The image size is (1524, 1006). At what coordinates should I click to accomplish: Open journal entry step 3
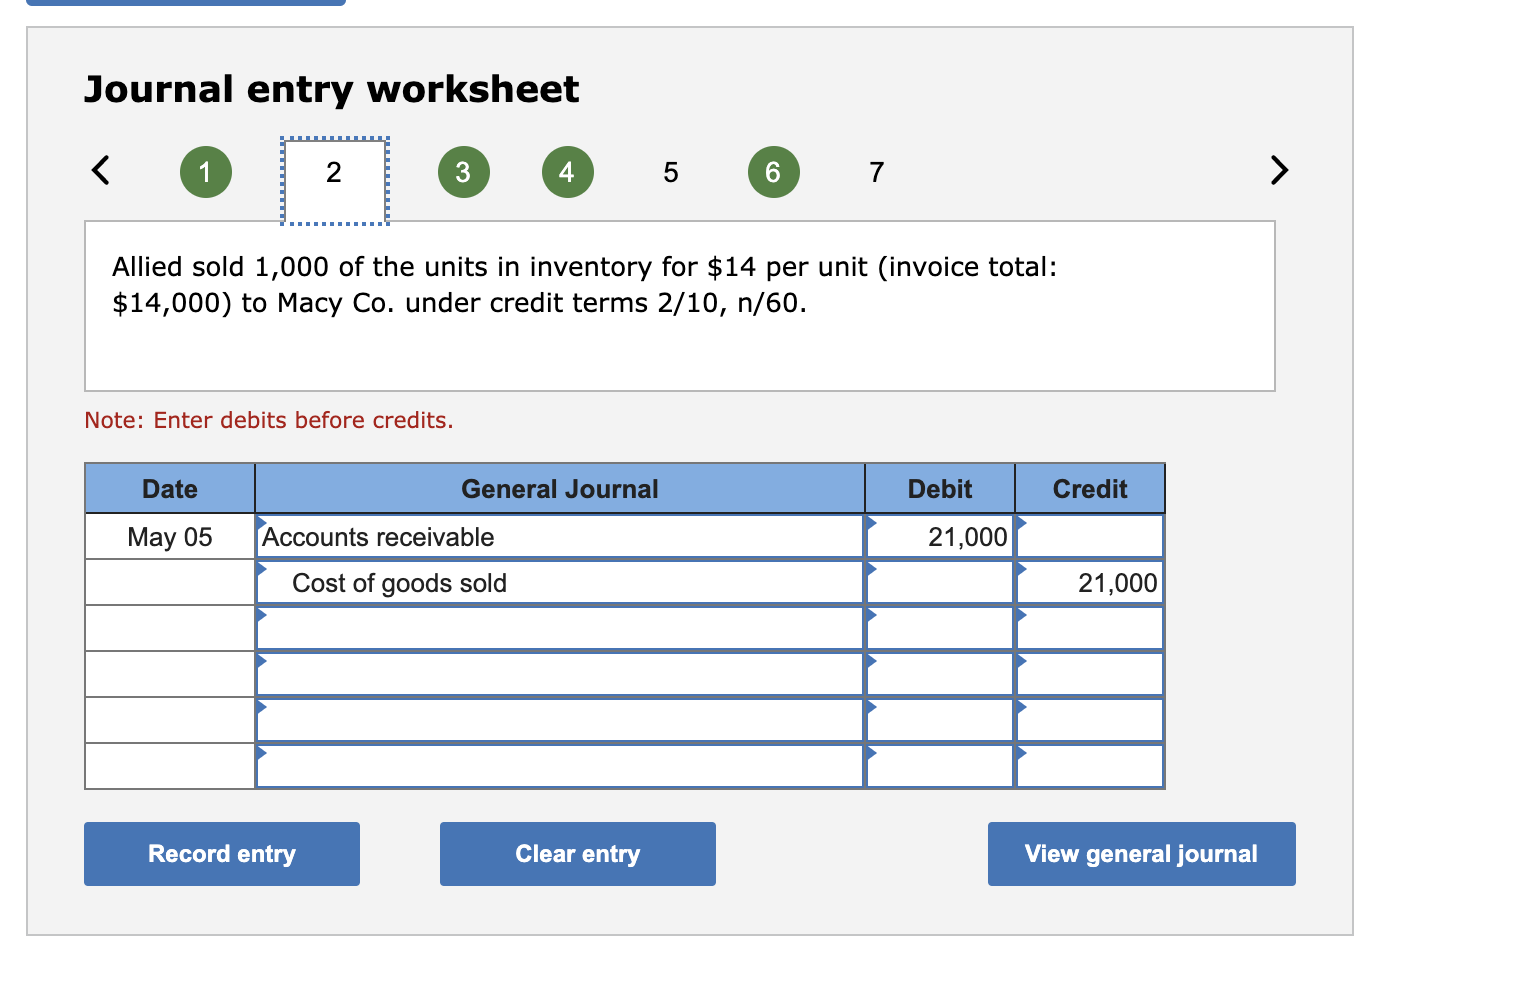[464, 172]
